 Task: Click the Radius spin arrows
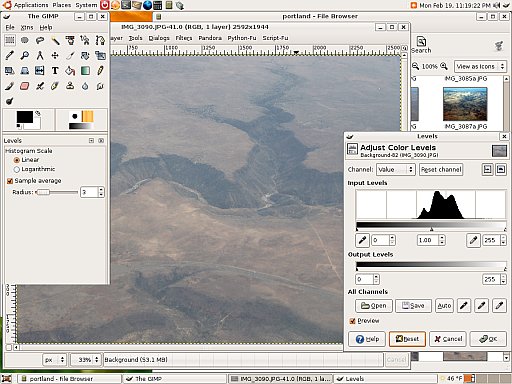(x=101, y=192)
